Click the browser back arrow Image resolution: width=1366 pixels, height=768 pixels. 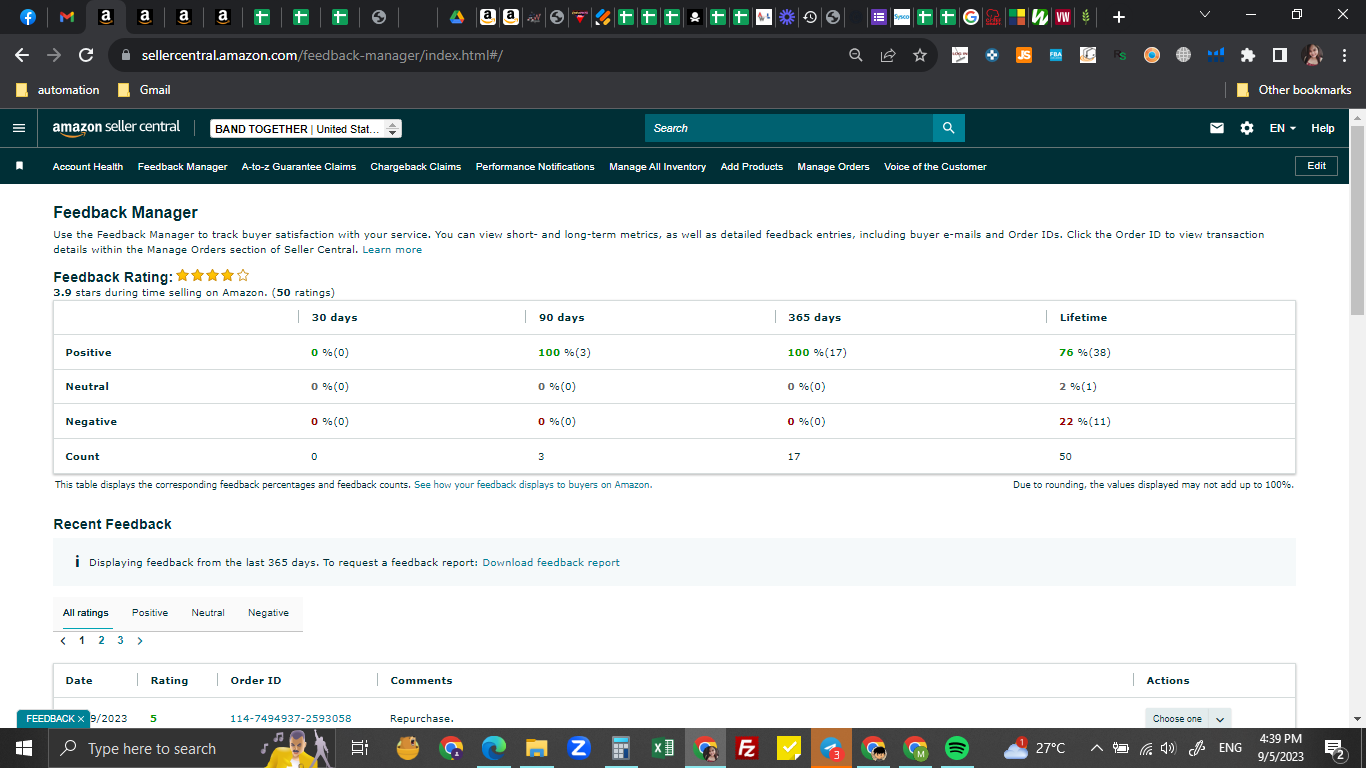click(x=22, y=55)
